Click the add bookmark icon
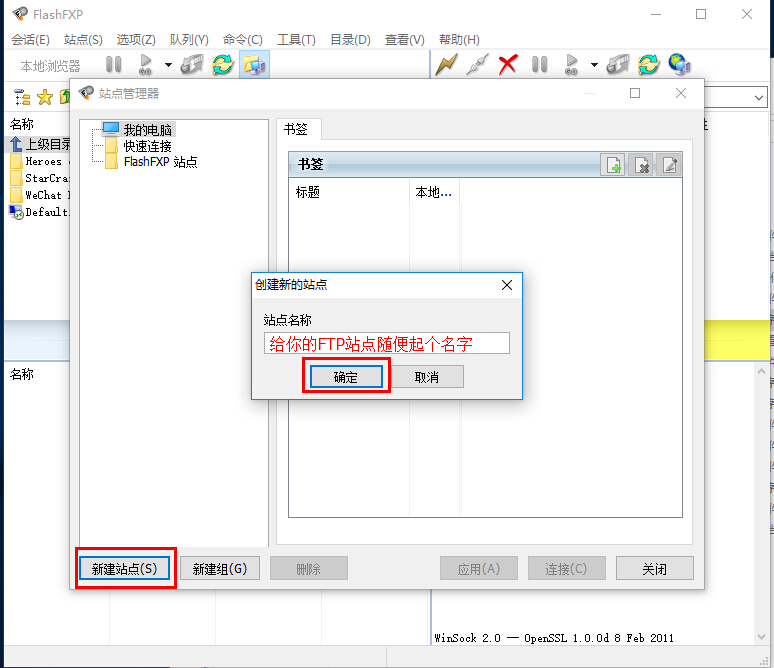 613,165
